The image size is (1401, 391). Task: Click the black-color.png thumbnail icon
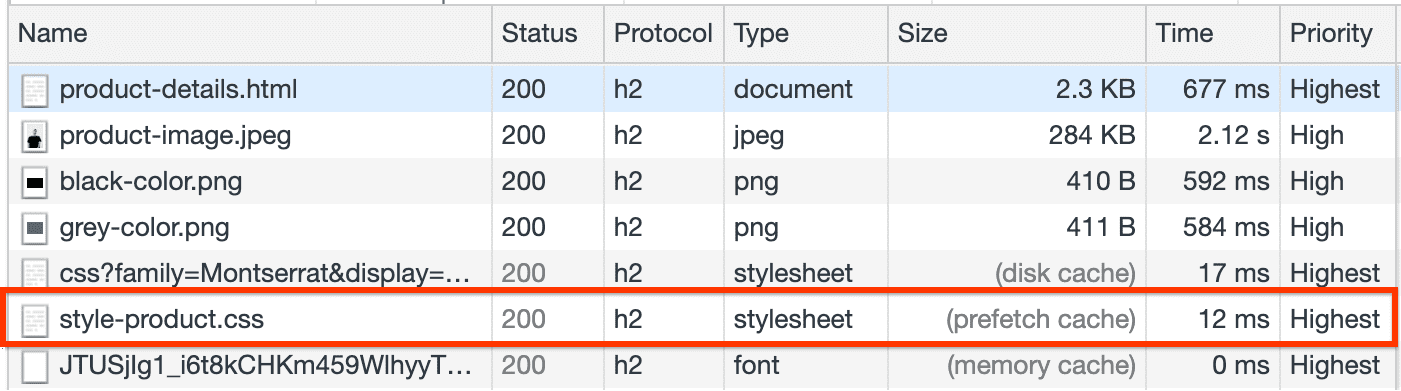coord(36,181)
